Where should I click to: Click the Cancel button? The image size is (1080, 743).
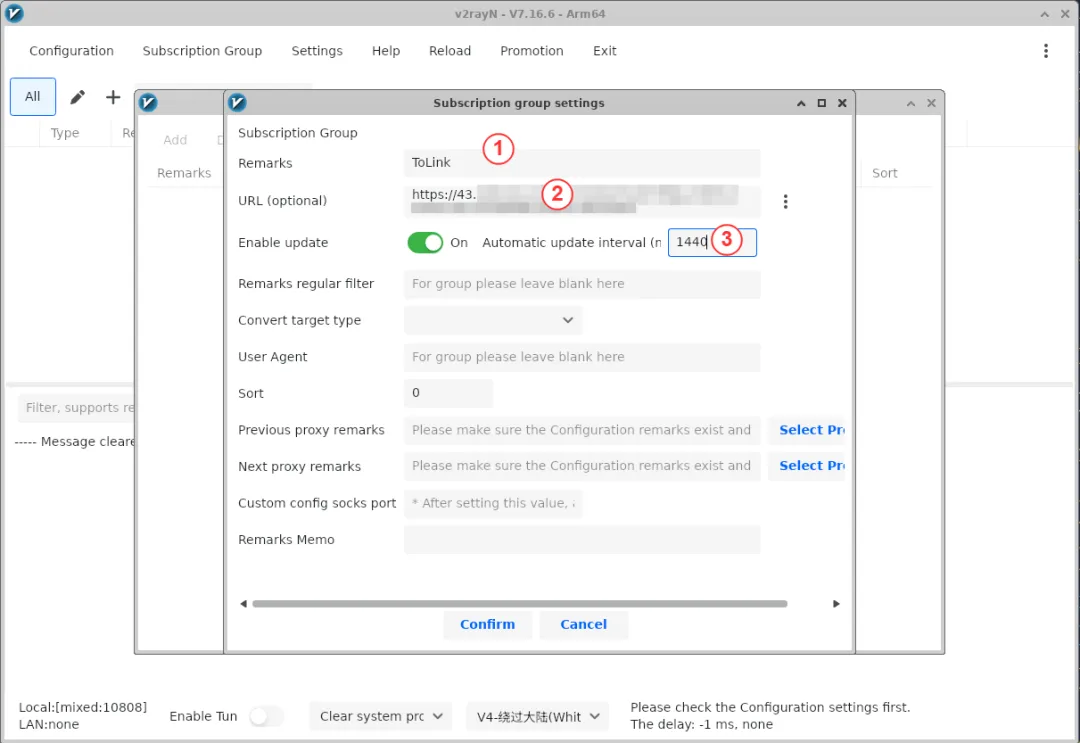pyautogui.click(x=583, y=625)
